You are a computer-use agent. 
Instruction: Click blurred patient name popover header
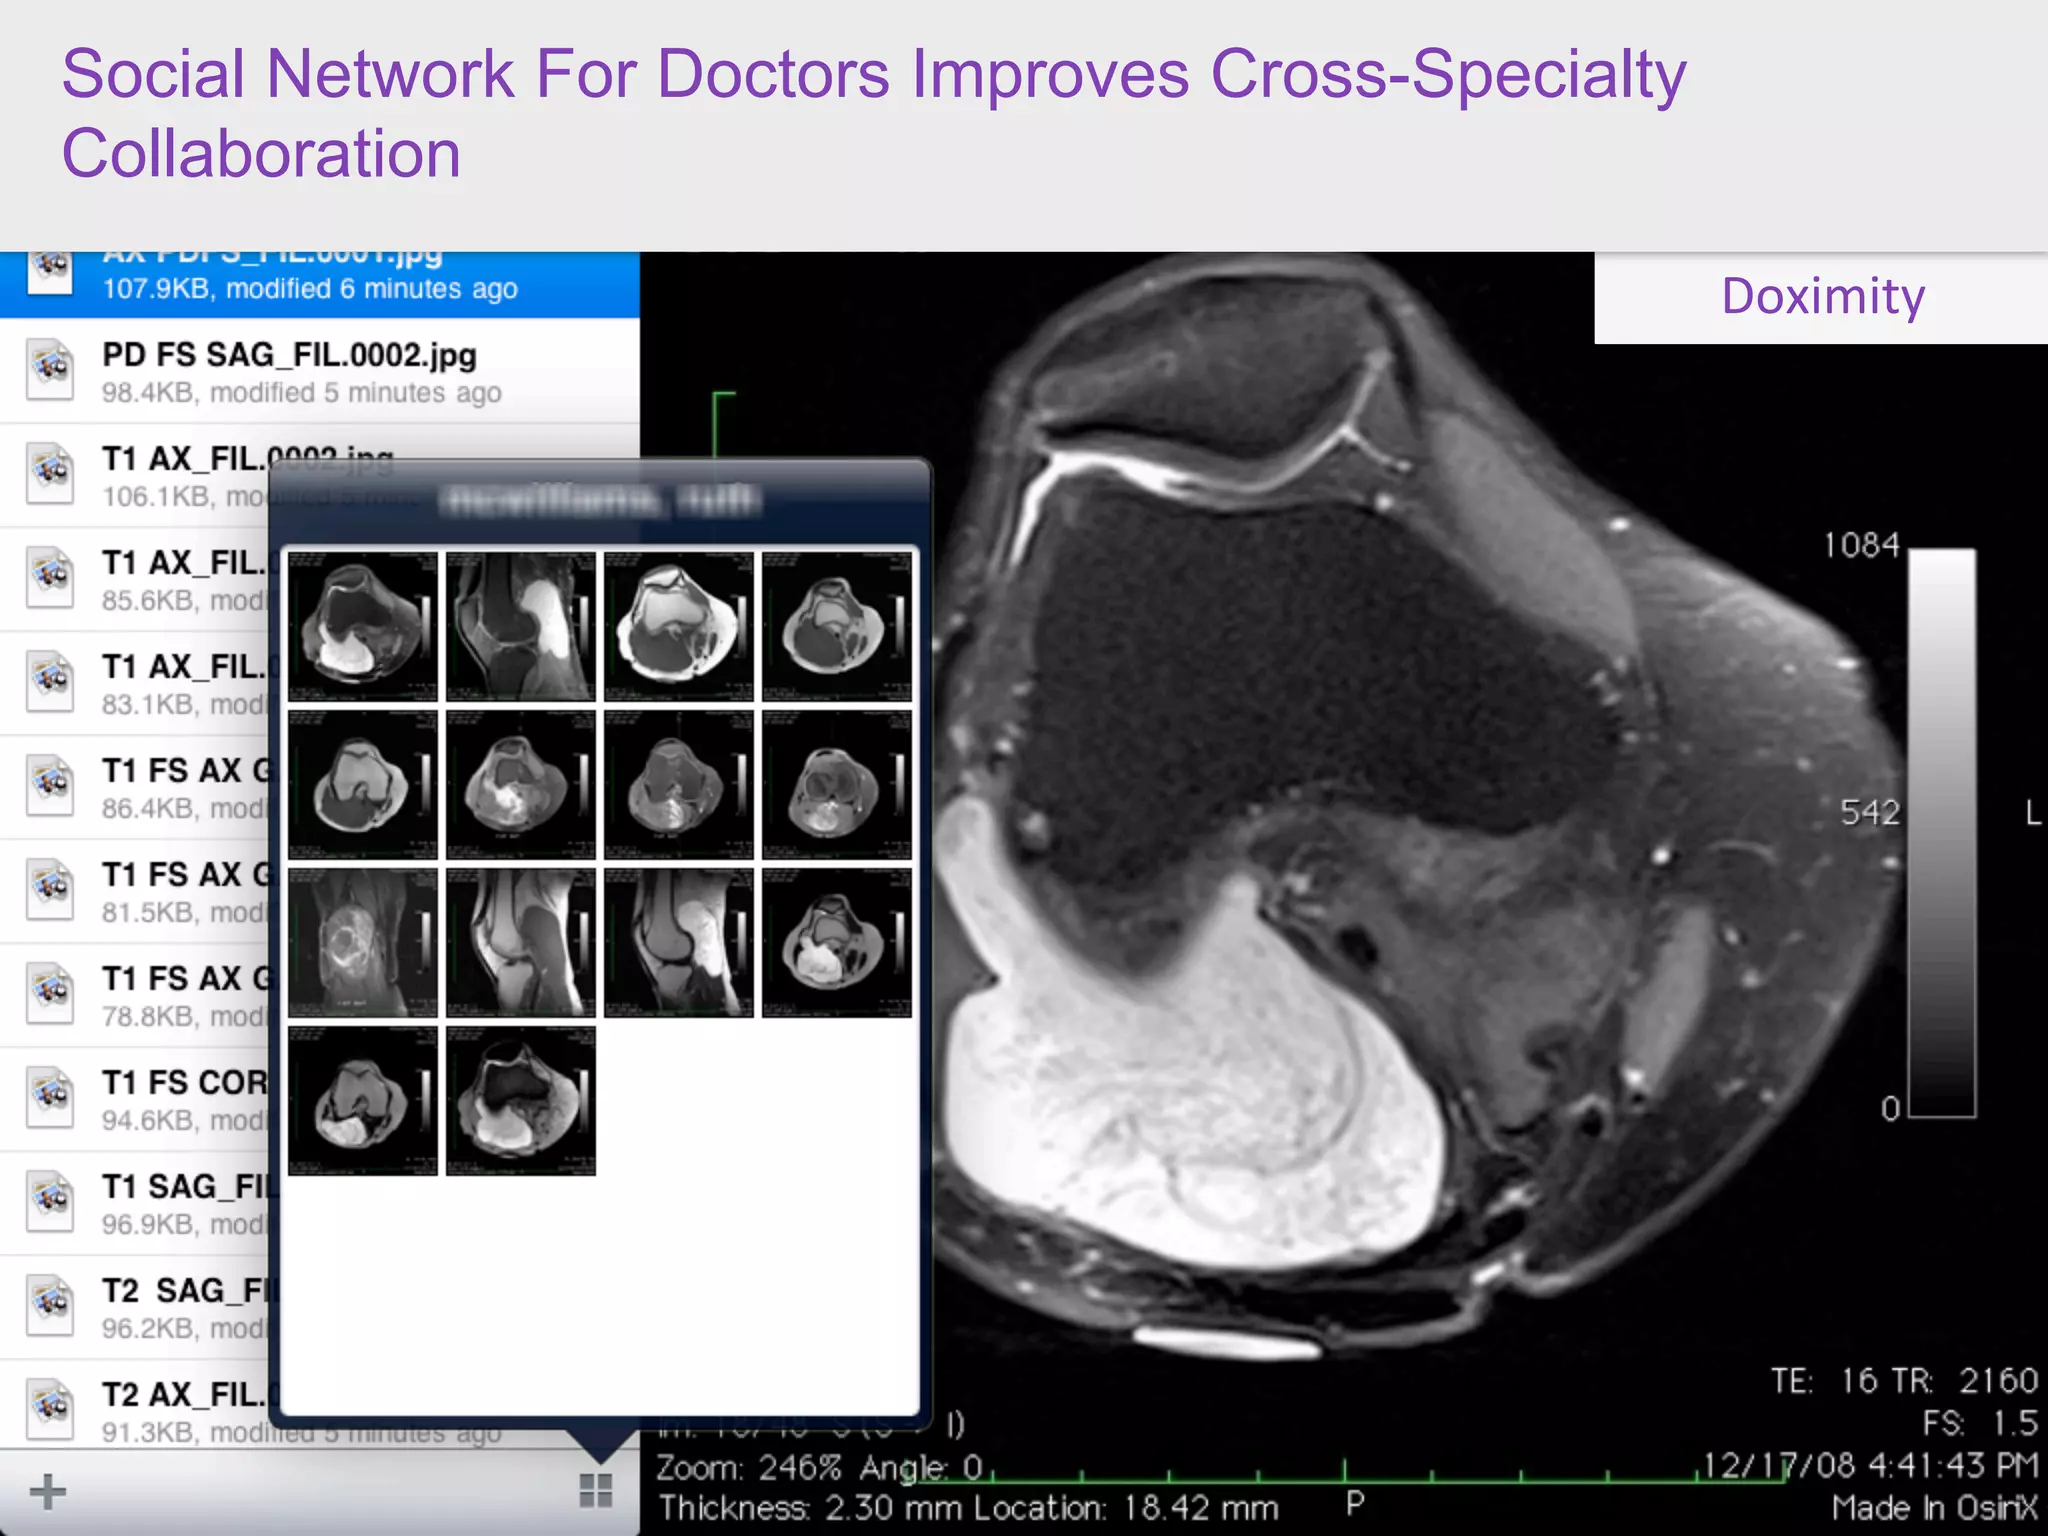(600, 500)
